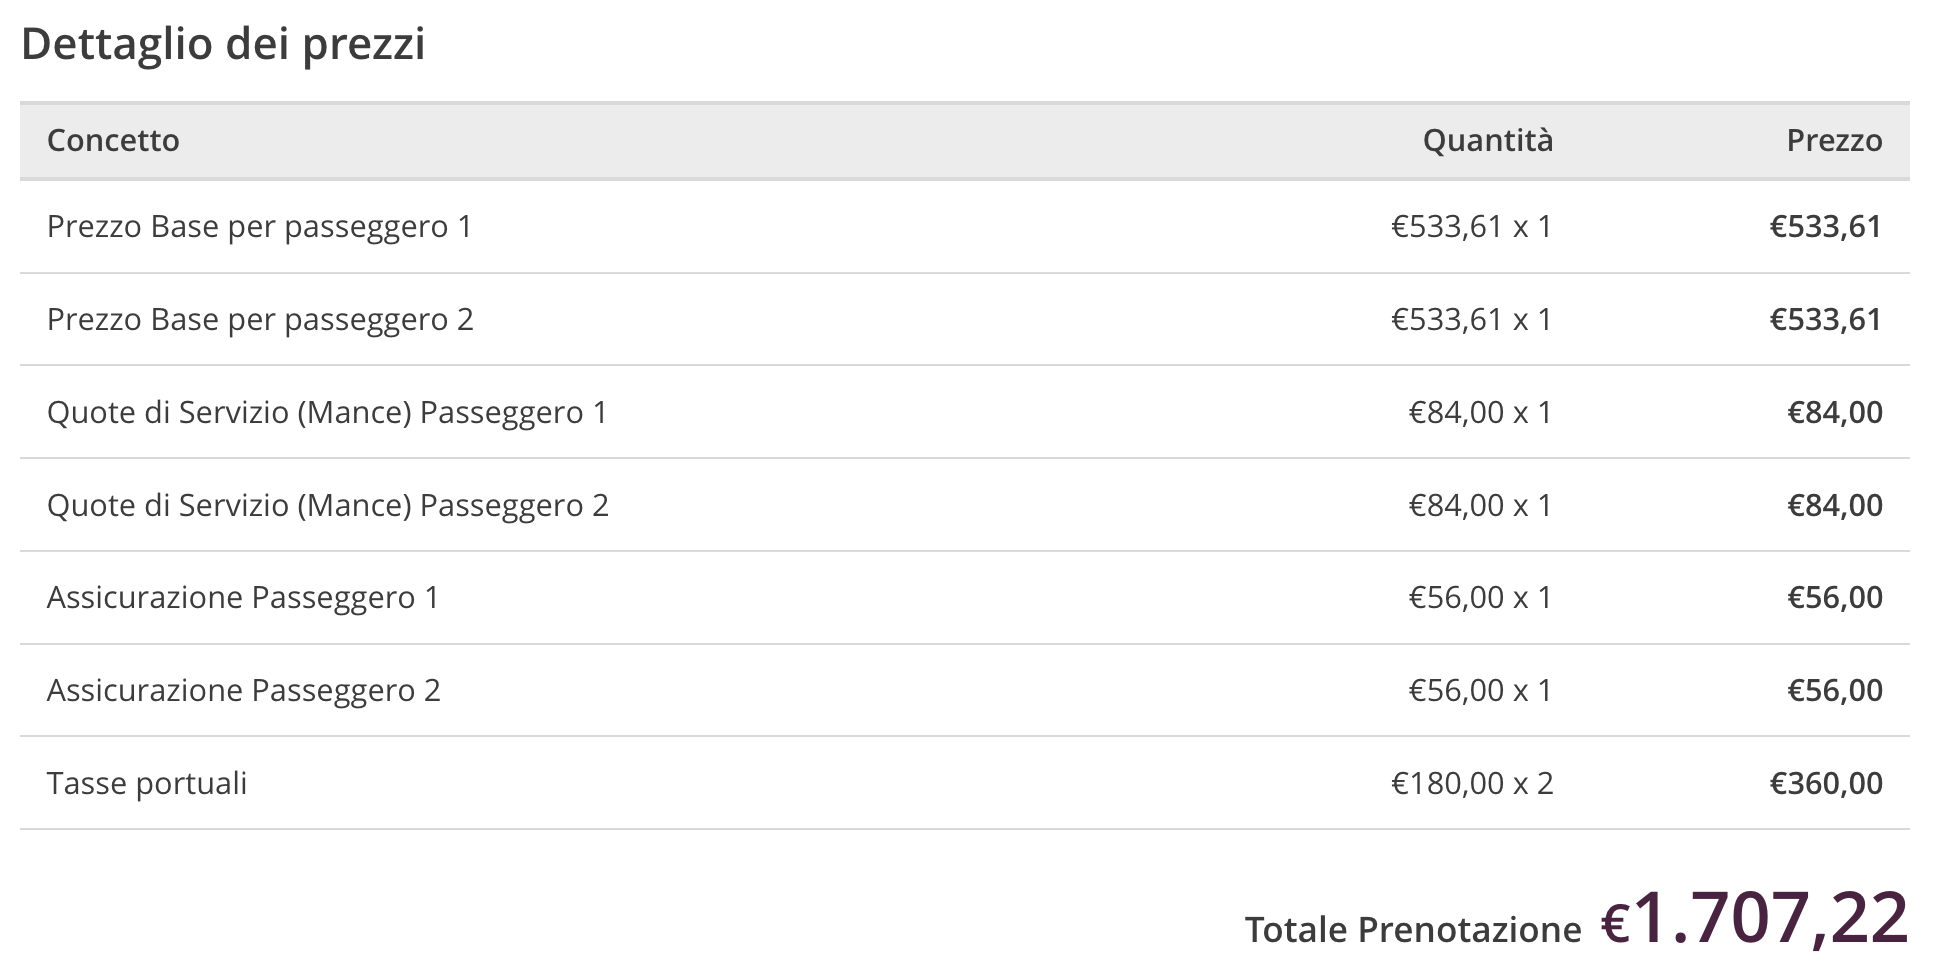Select the €56,00 x 1 quantity for Passeggero 2
Image resolution: width=1934 pixels, height=980 pixels.
click(x=1481, y=690)
